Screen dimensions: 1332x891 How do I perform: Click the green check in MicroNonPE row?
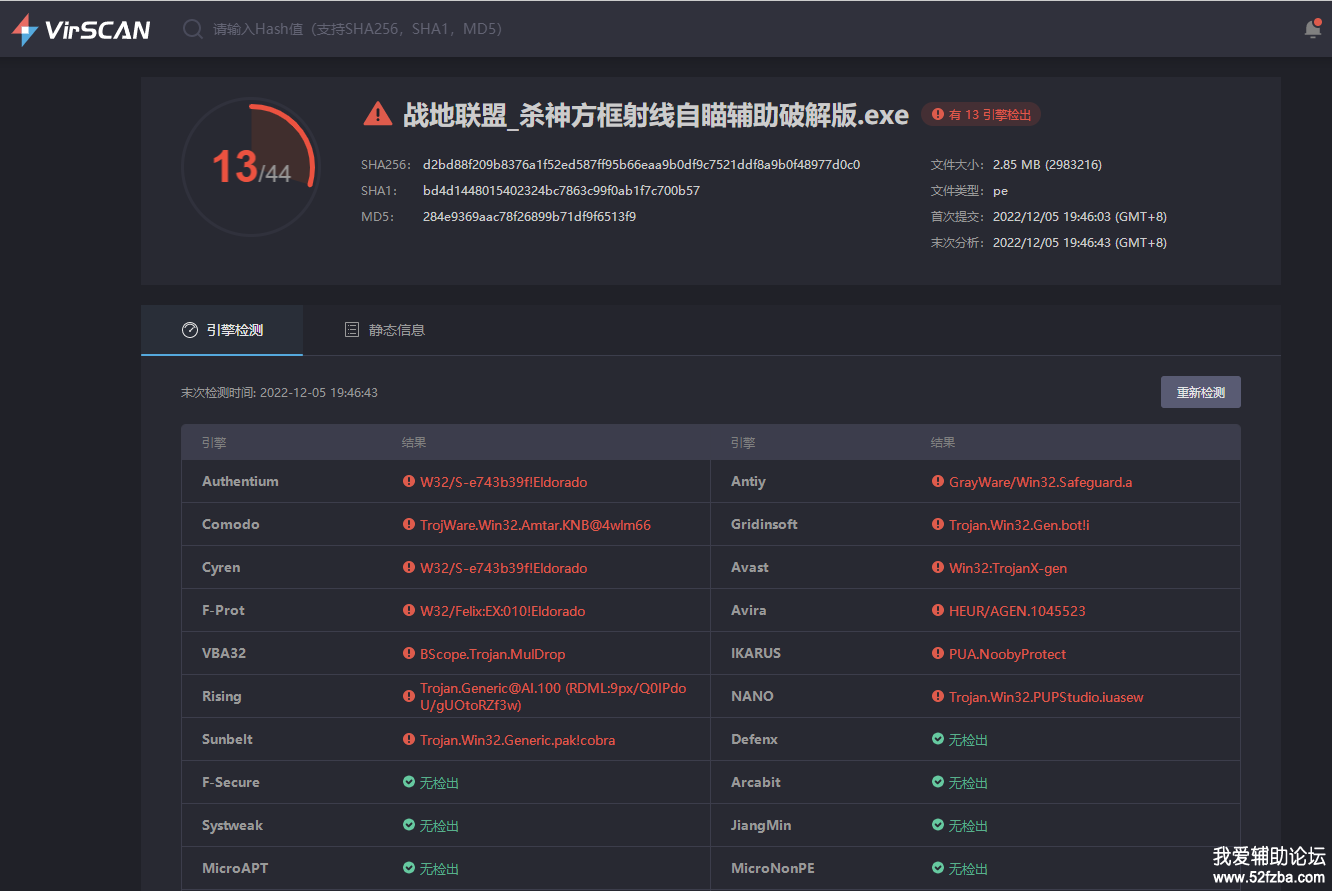click(938, 868)
